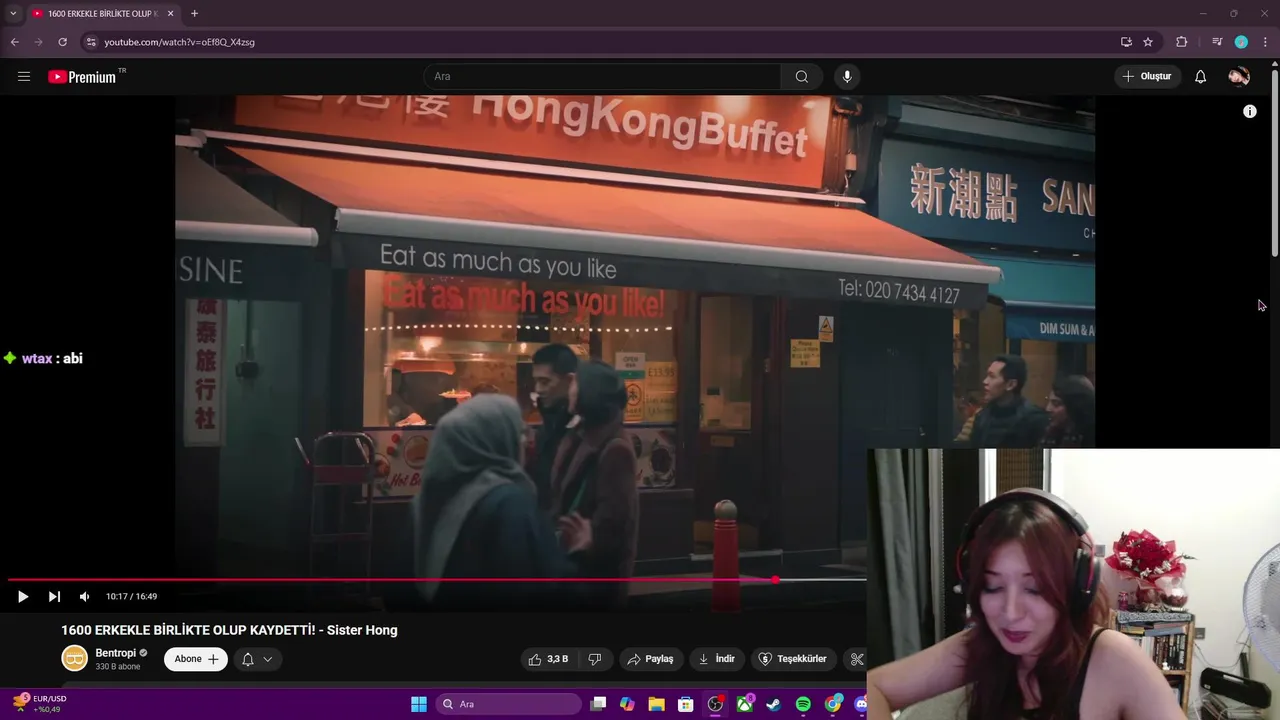Image resolution: width=1280 pixels, height=720 pixels.
Task: Open a new browser tab
Action: pos(194,14)
